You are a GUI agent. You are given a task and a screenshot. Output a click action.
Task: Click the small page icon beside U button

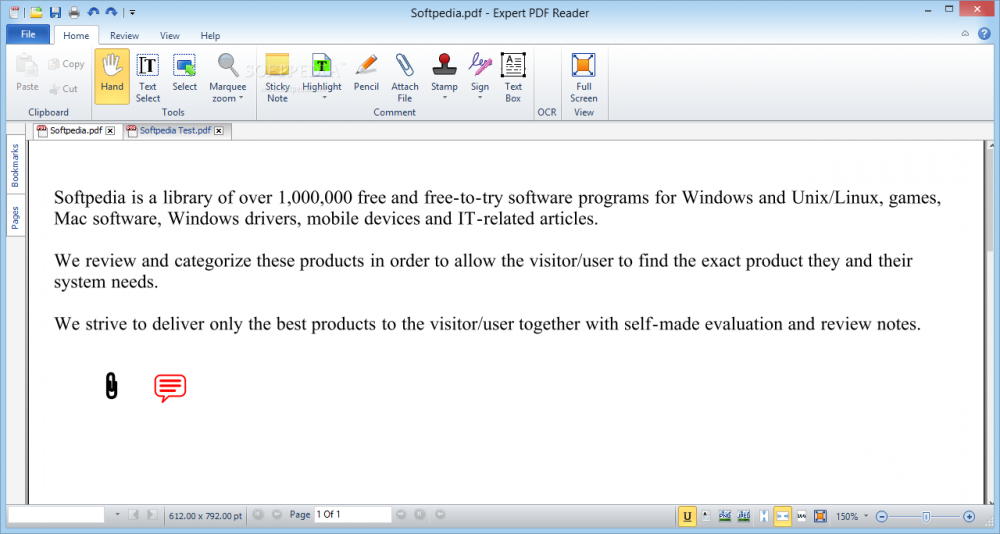705,515
